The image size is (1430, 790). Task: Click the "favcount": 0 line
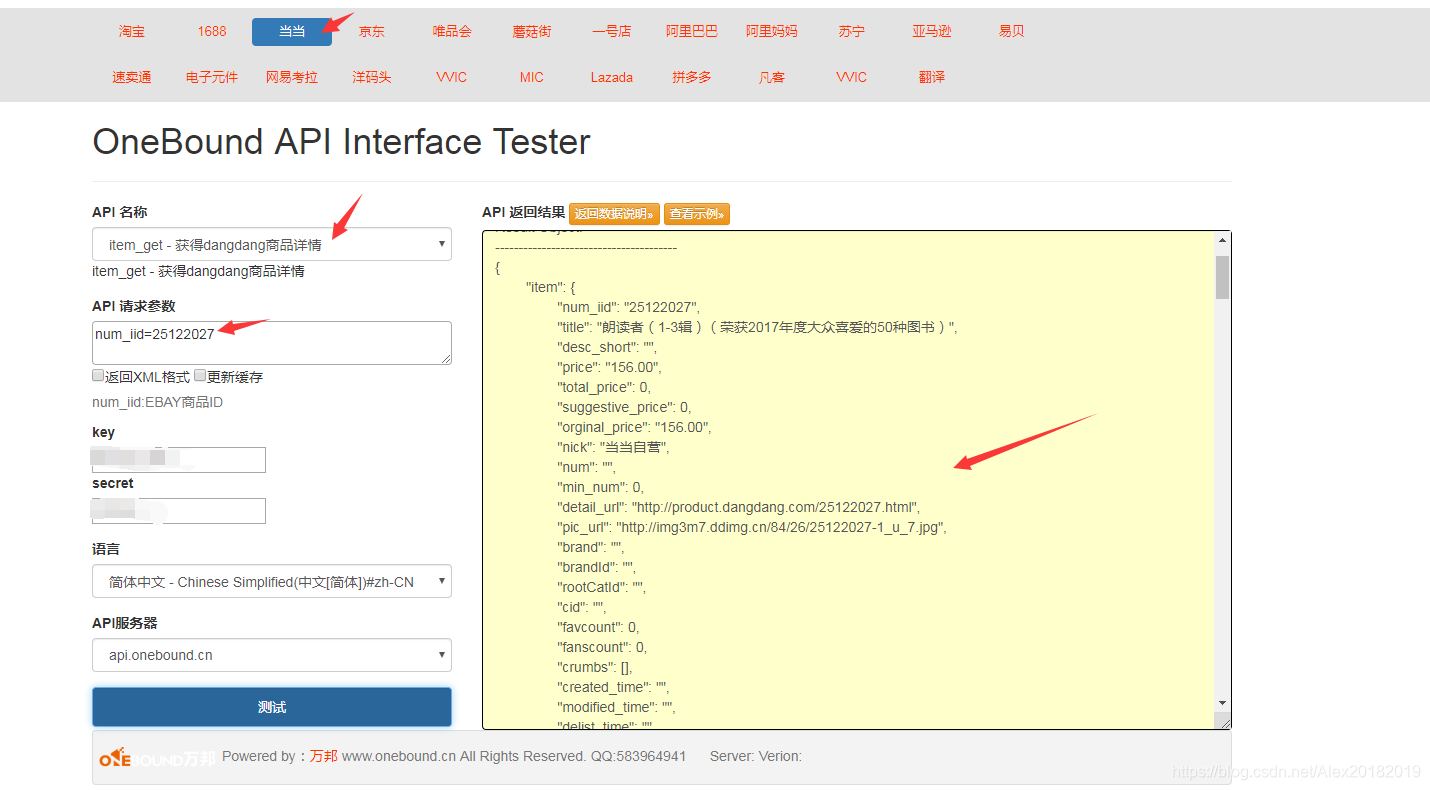point(598,627)
